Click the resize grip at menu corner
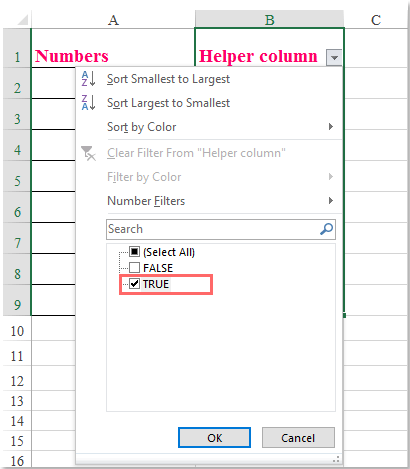Screen dimensions: 410x469 (336, 459)
